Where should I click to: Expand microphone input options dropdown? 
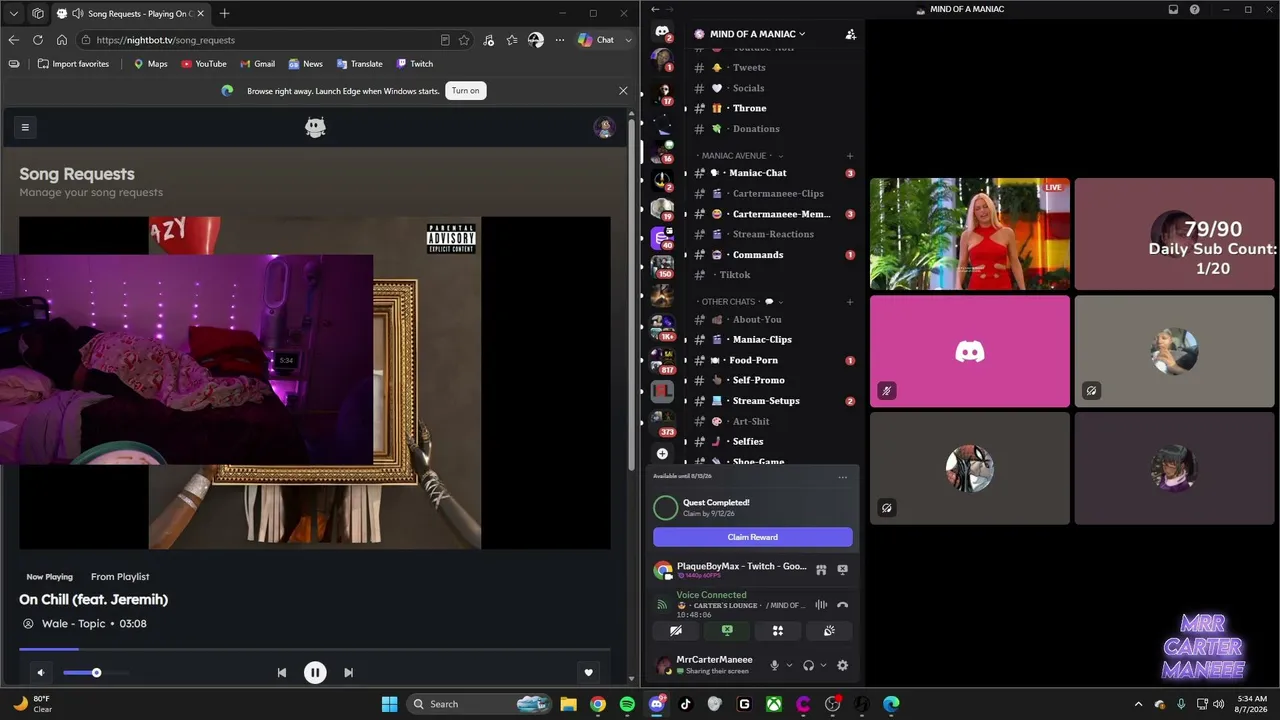[789, 665]
